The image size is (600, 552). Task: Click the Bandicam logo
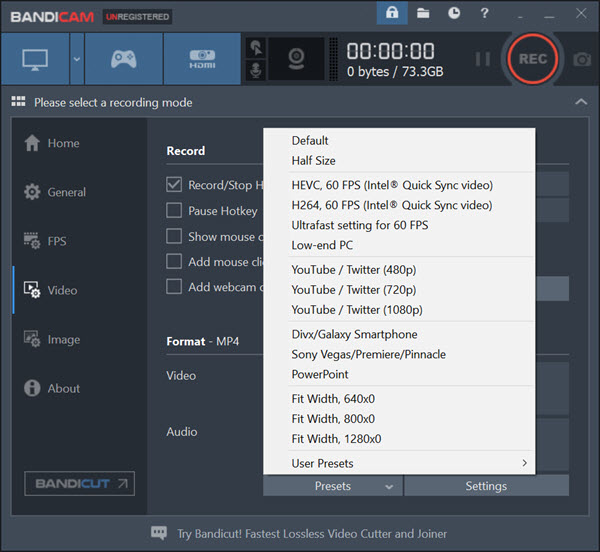[x=52, y=17]
